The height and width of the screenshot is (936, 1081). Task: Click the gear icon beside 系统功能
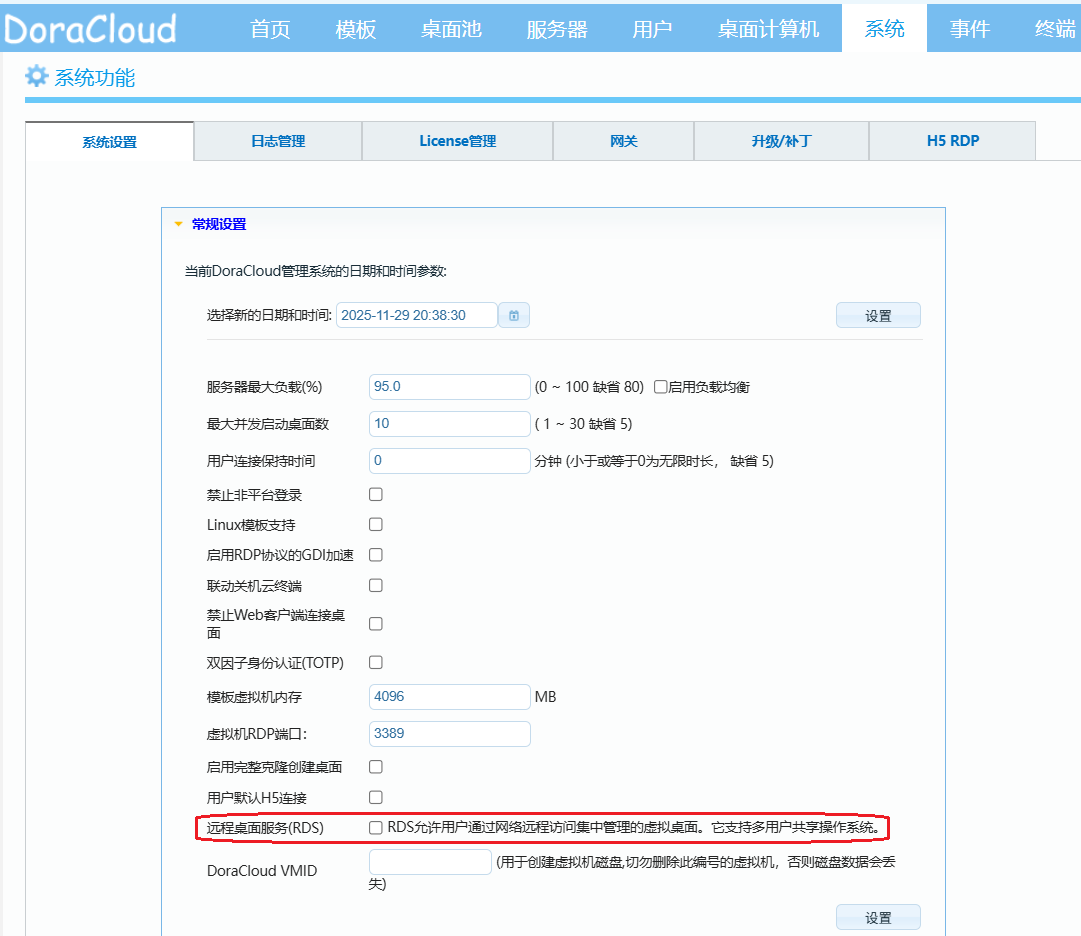click(37, 77)
